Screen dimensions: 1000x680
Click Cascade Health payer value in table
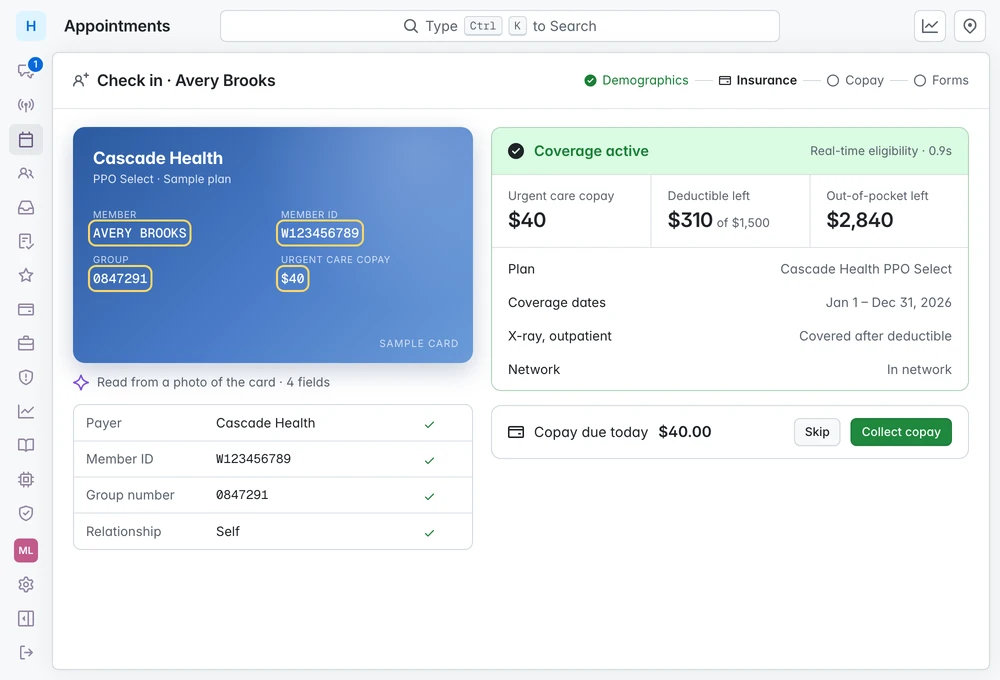click(265, 423)
